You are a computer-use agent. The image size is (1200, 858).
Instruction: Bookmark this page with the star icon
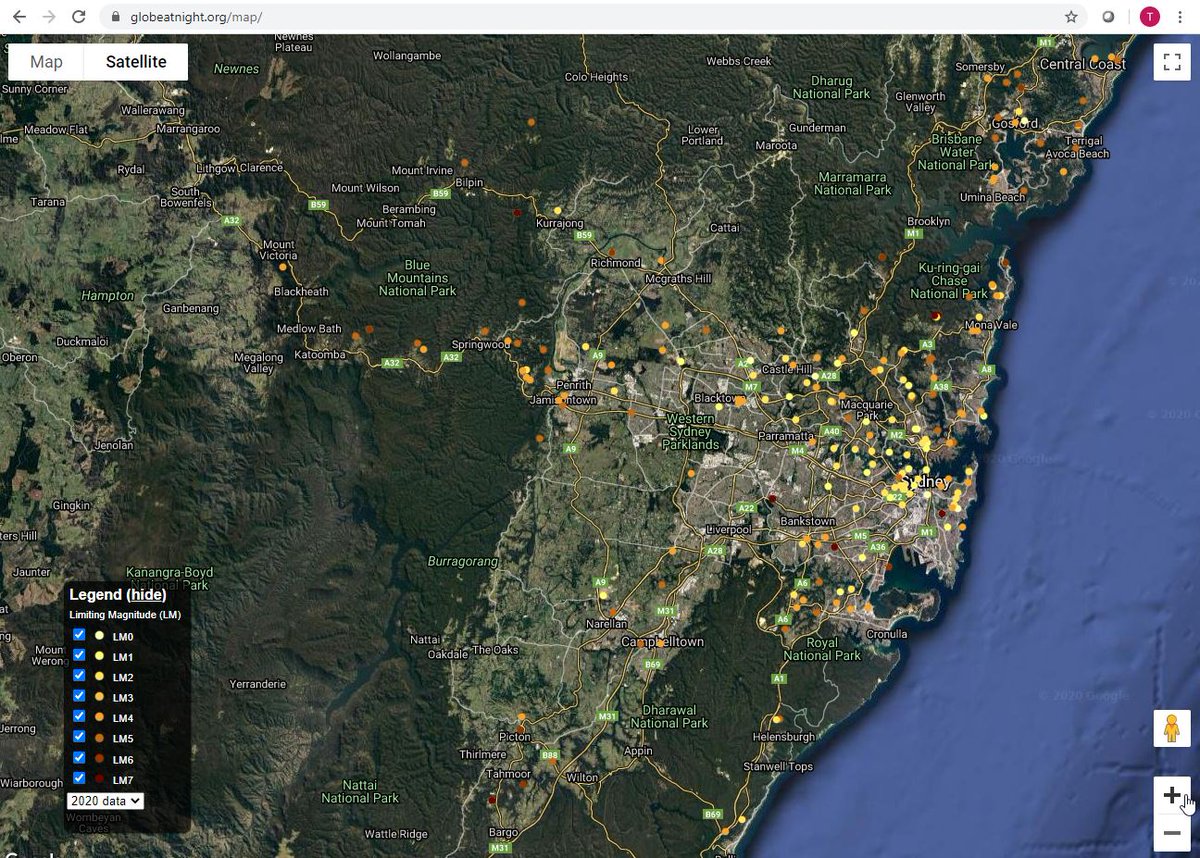click(1071, 17)
